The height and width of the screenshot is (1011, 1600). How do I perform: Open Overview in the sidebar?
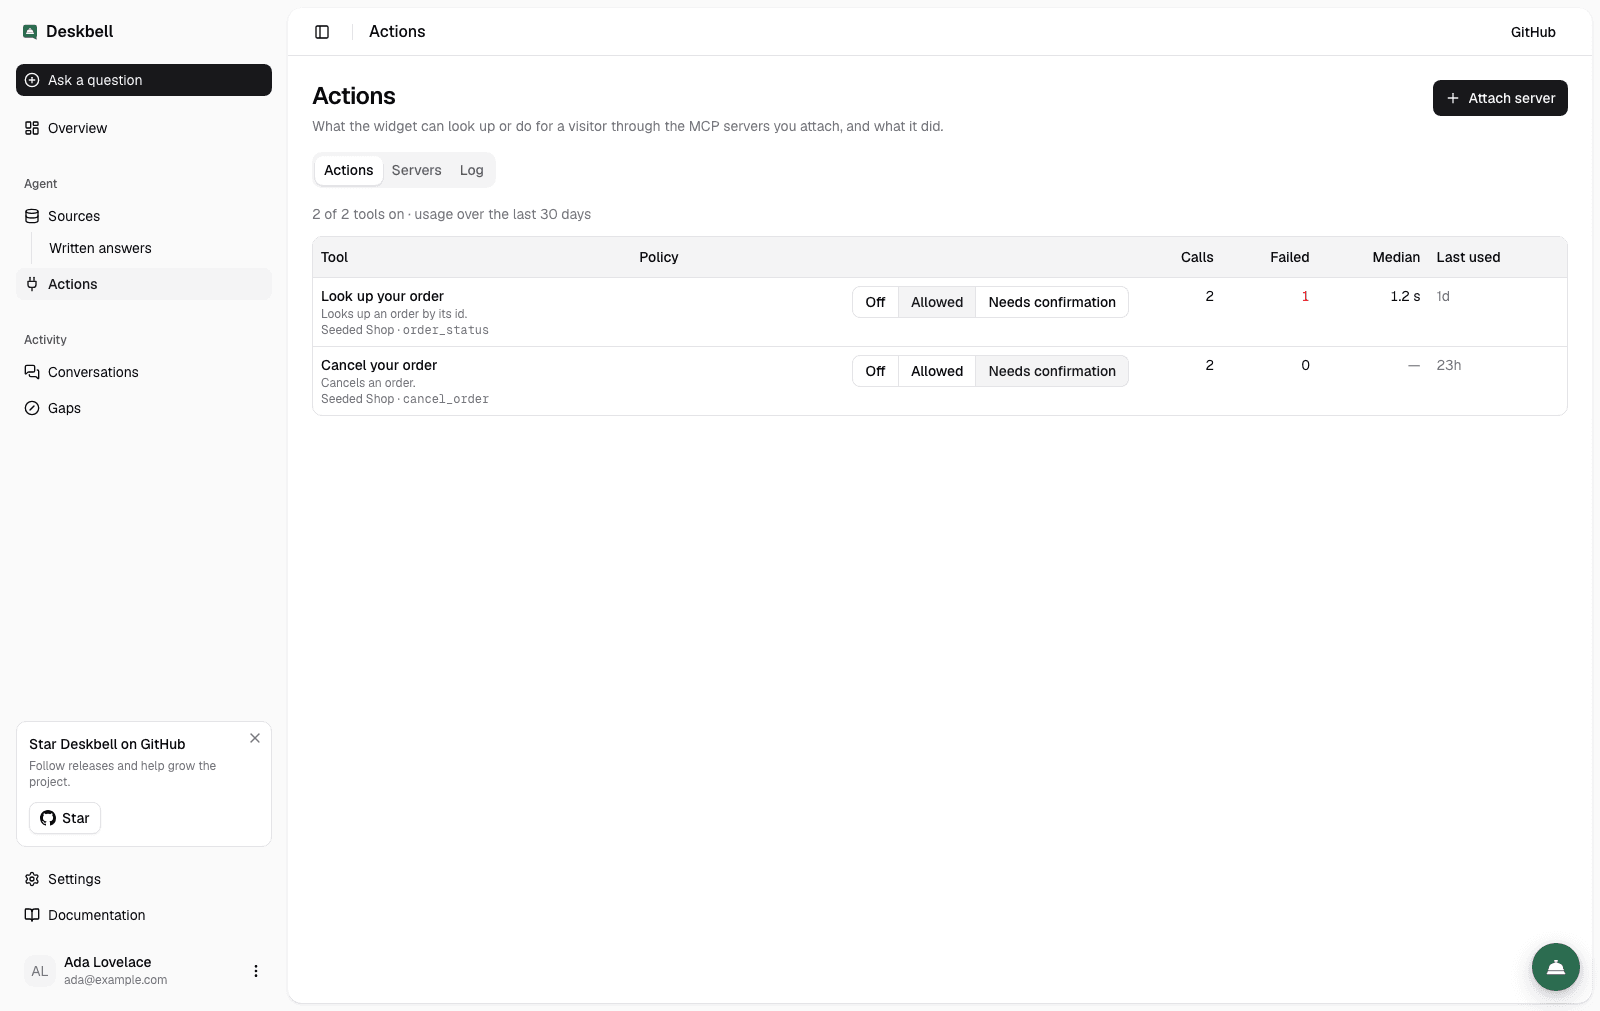144,128
